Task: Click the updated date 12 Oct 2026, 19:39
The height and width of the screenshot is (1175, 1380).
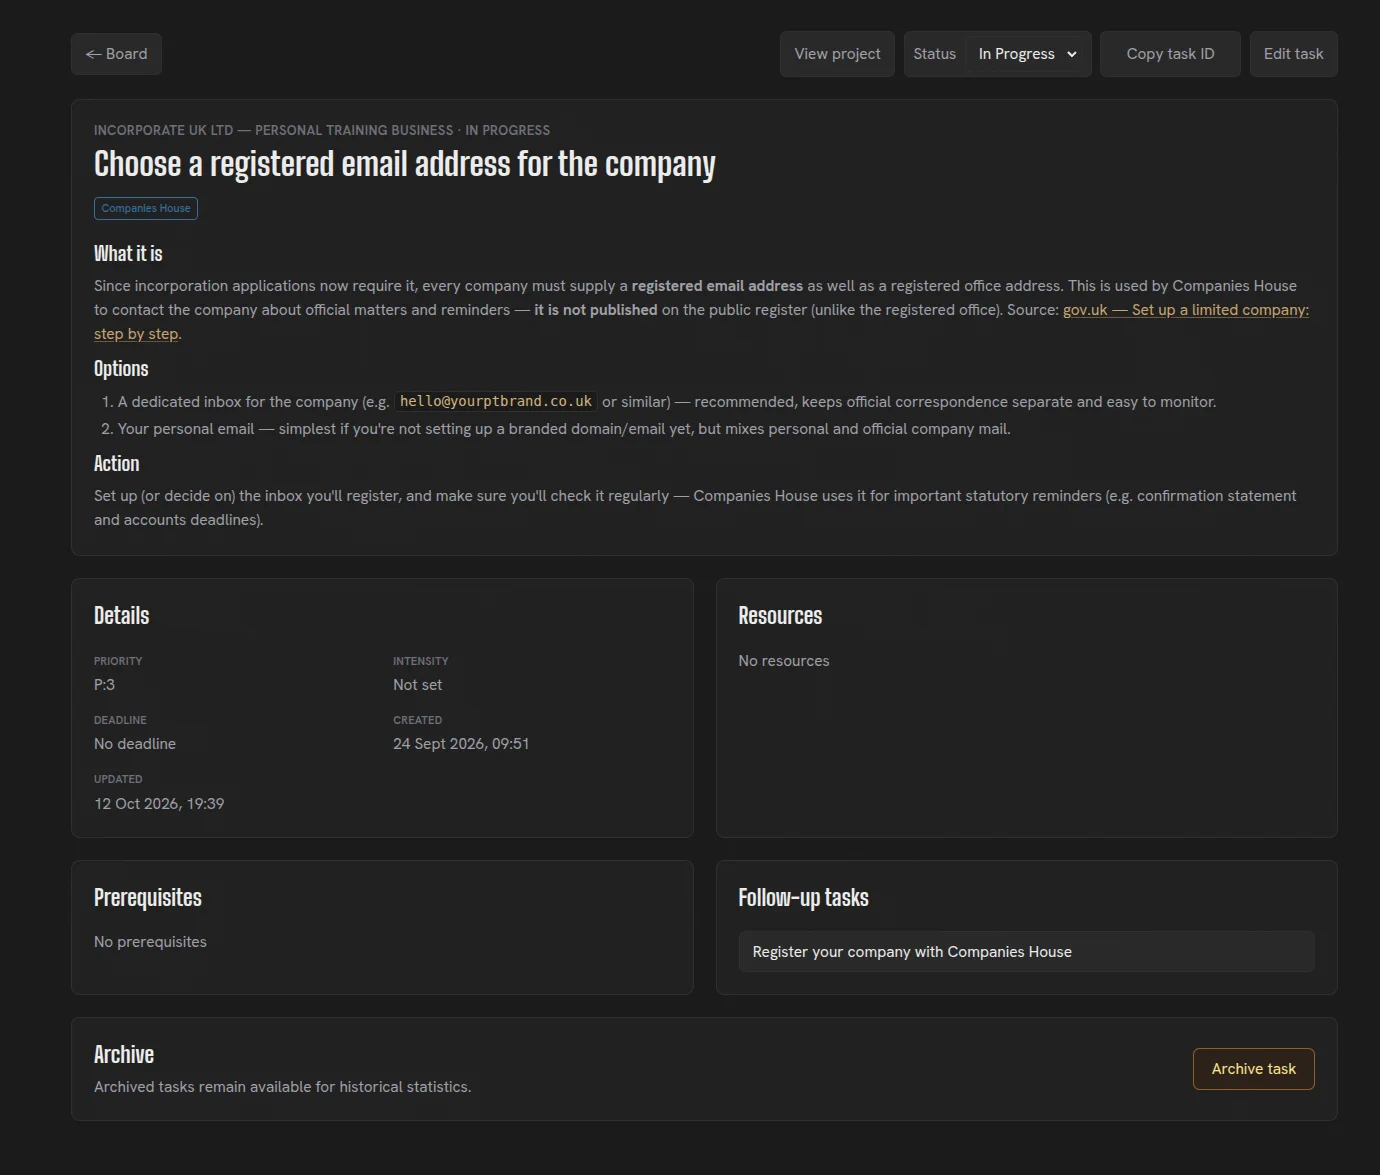Action: tap(159, 804)
